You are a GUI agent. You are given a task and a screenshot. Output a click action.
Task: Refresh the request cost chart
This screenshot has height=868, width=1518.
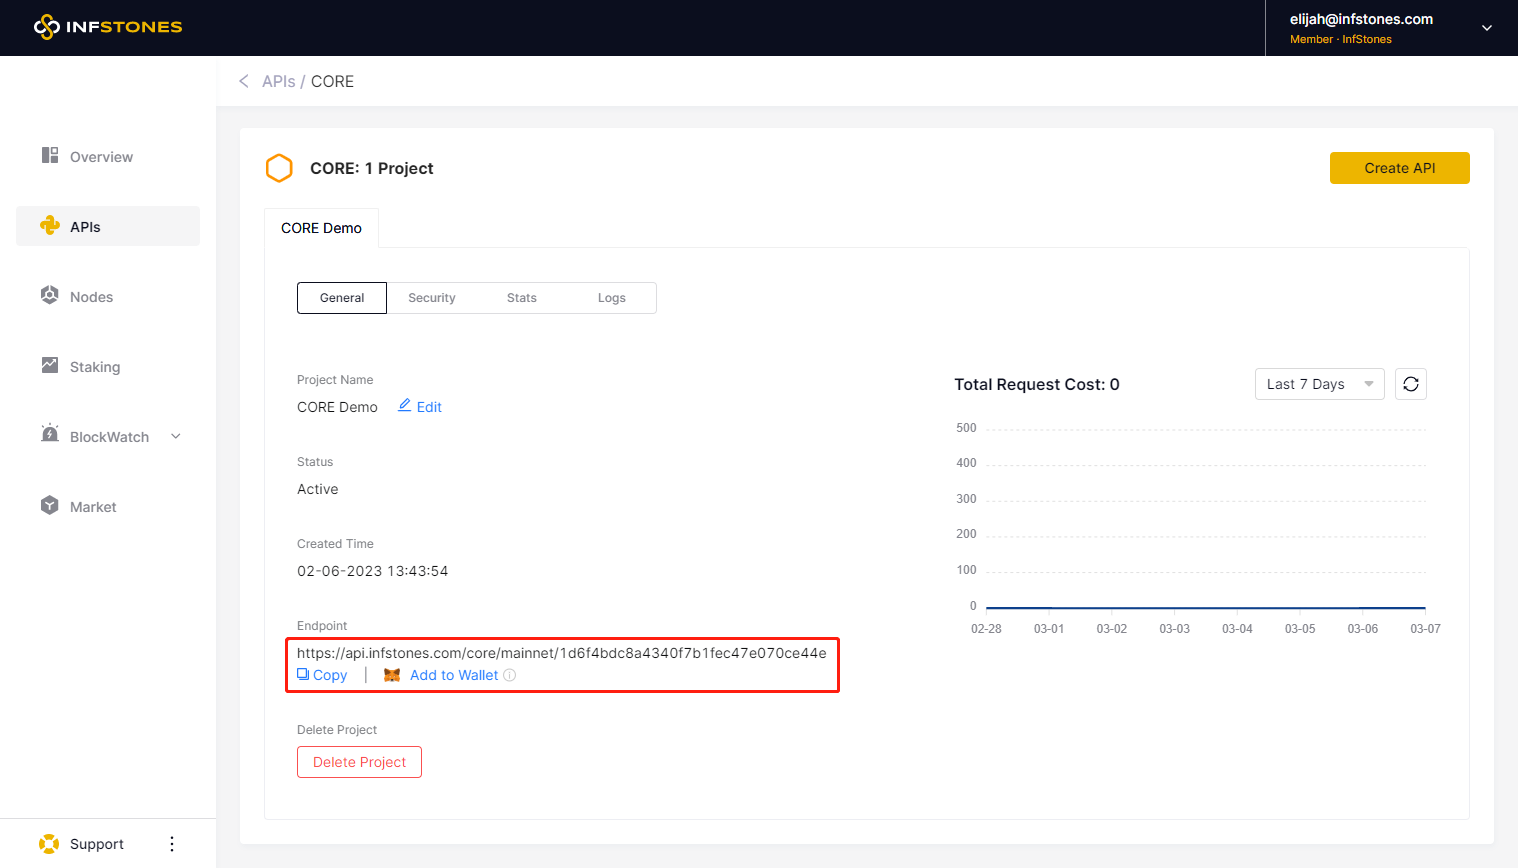1411,384
